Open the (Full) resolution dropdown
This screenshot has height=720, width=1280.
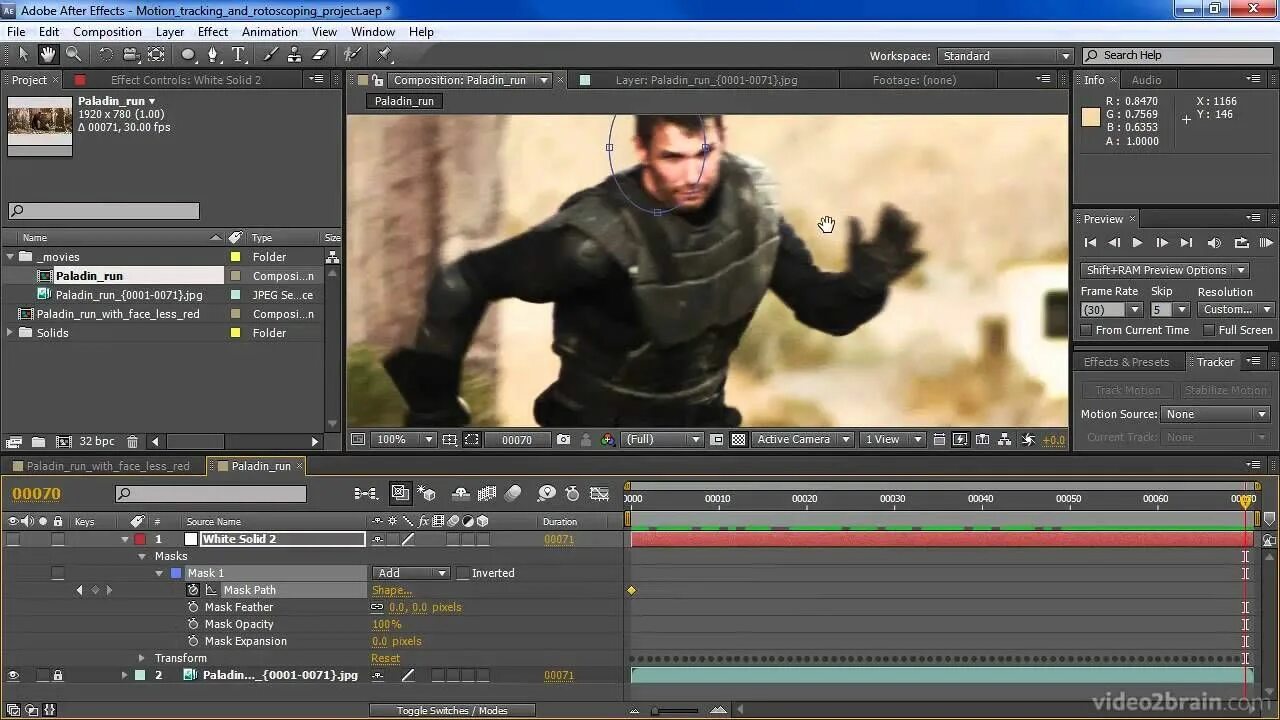tap(662, 439)
